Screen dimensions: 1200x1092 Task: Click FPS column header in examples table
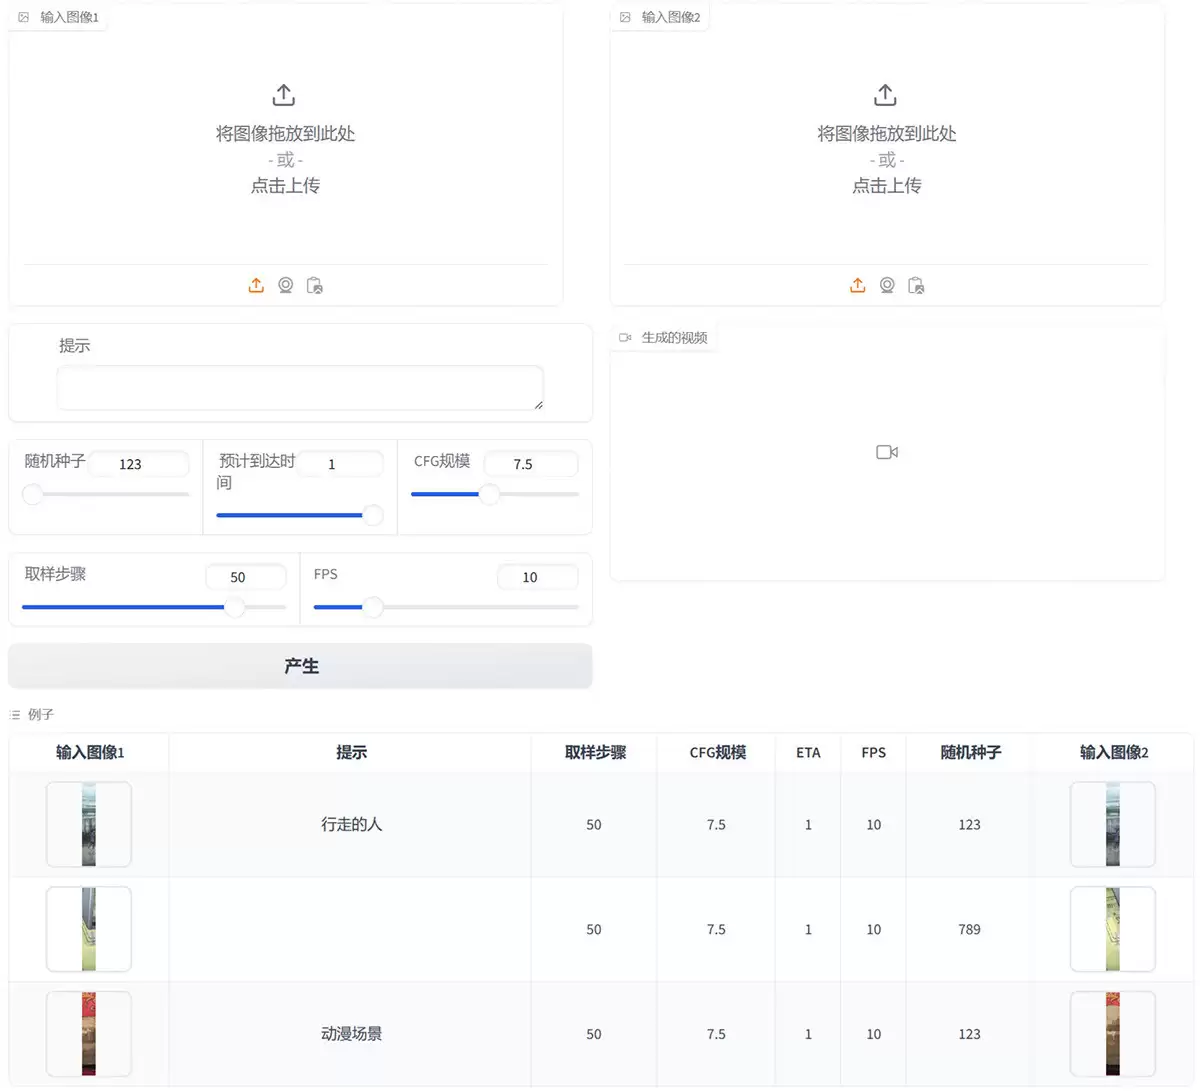[x=874, y=753]
